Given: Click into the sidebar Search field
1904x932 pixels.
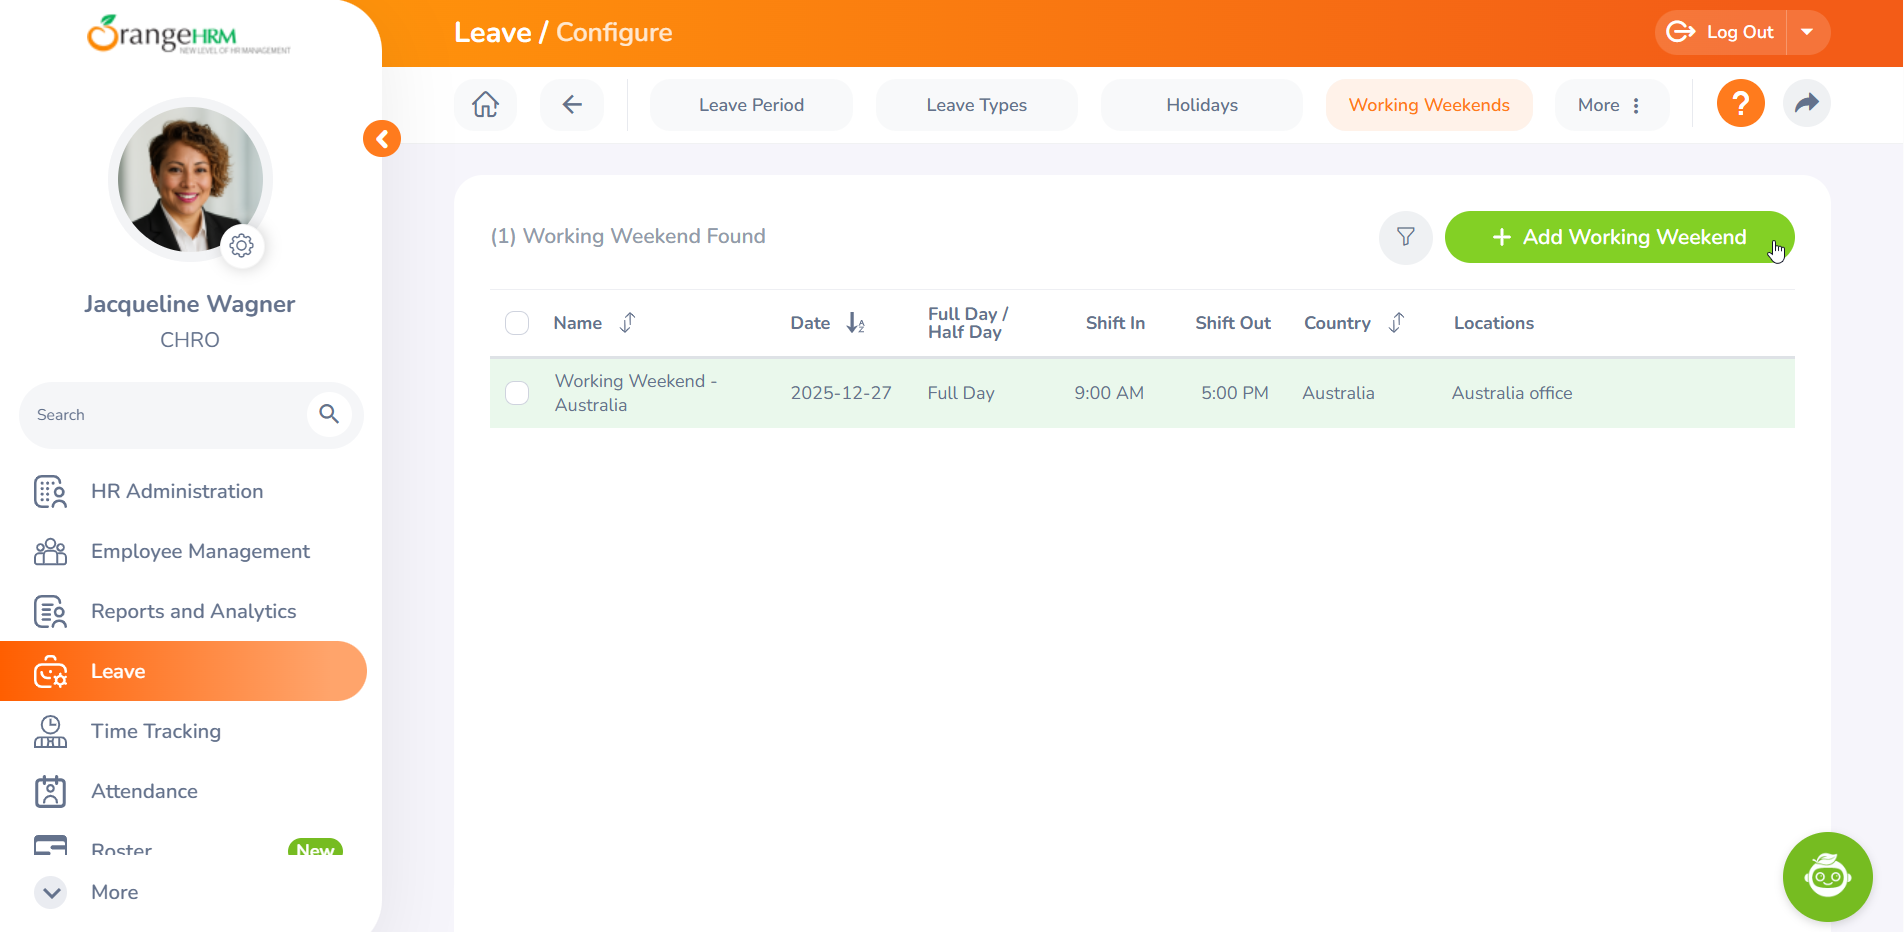Looking at the screenshot, I should [165, 415].
